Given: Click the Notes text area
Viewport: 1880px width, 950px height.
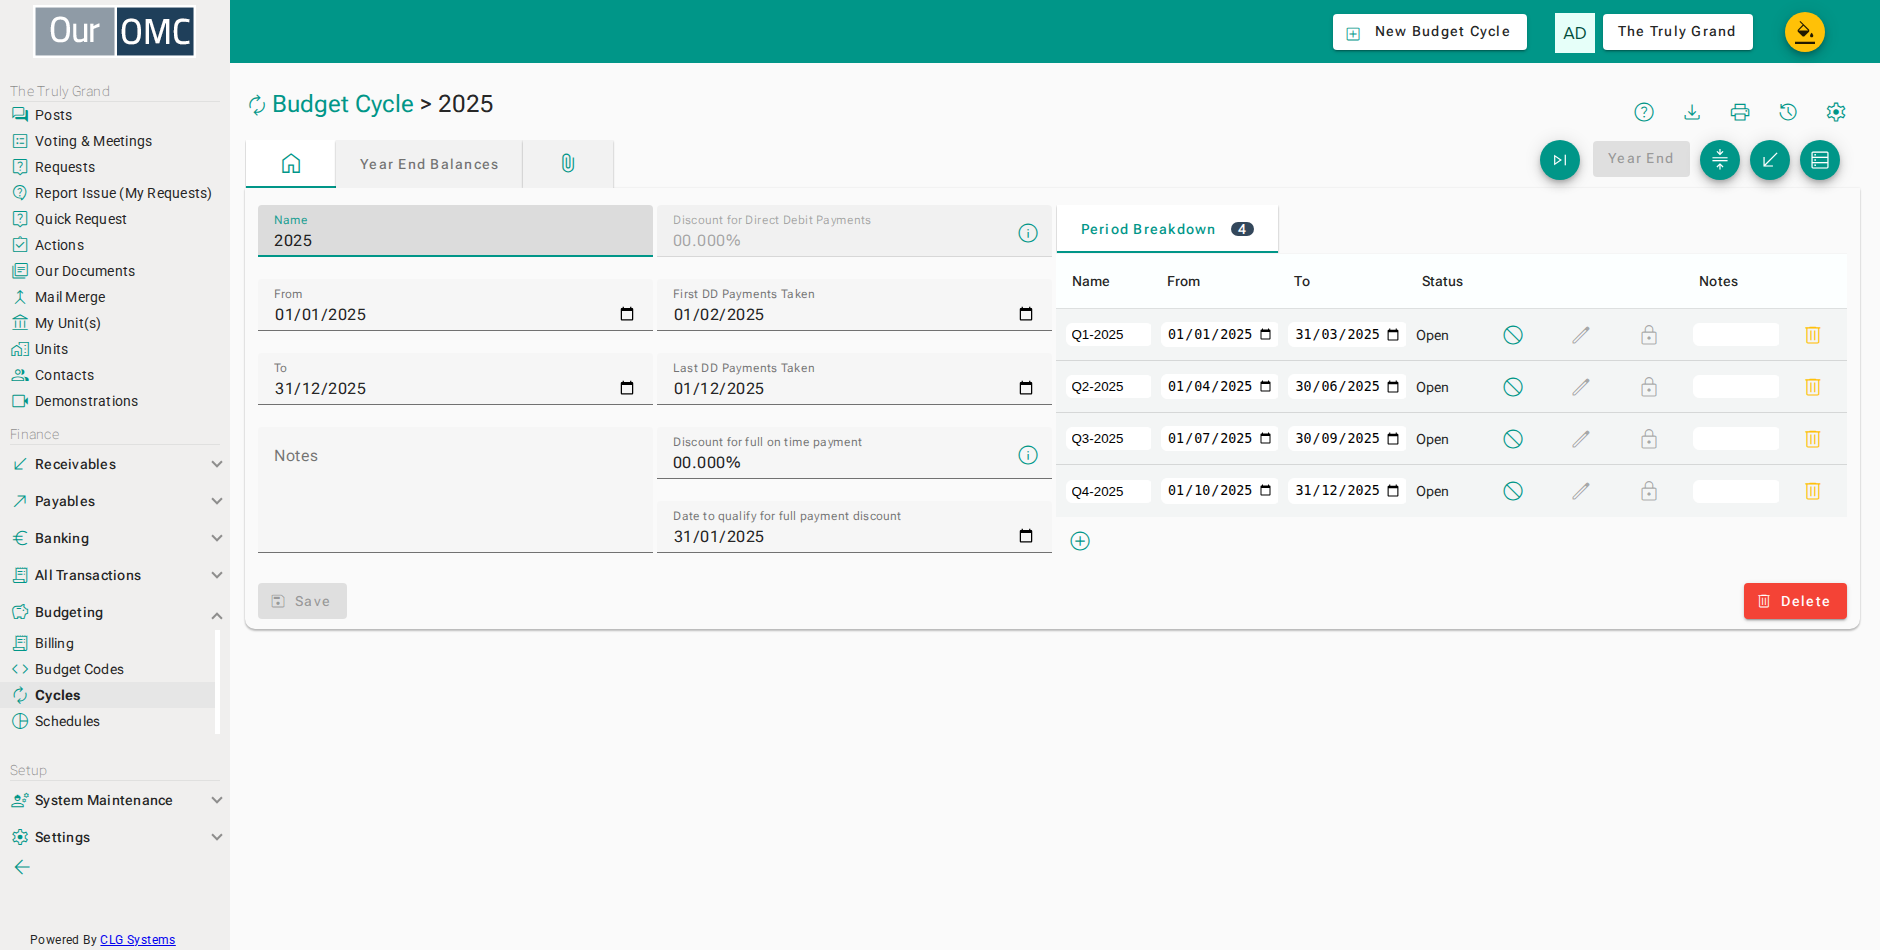Looking at the screenshot, I should pos(455,490).
